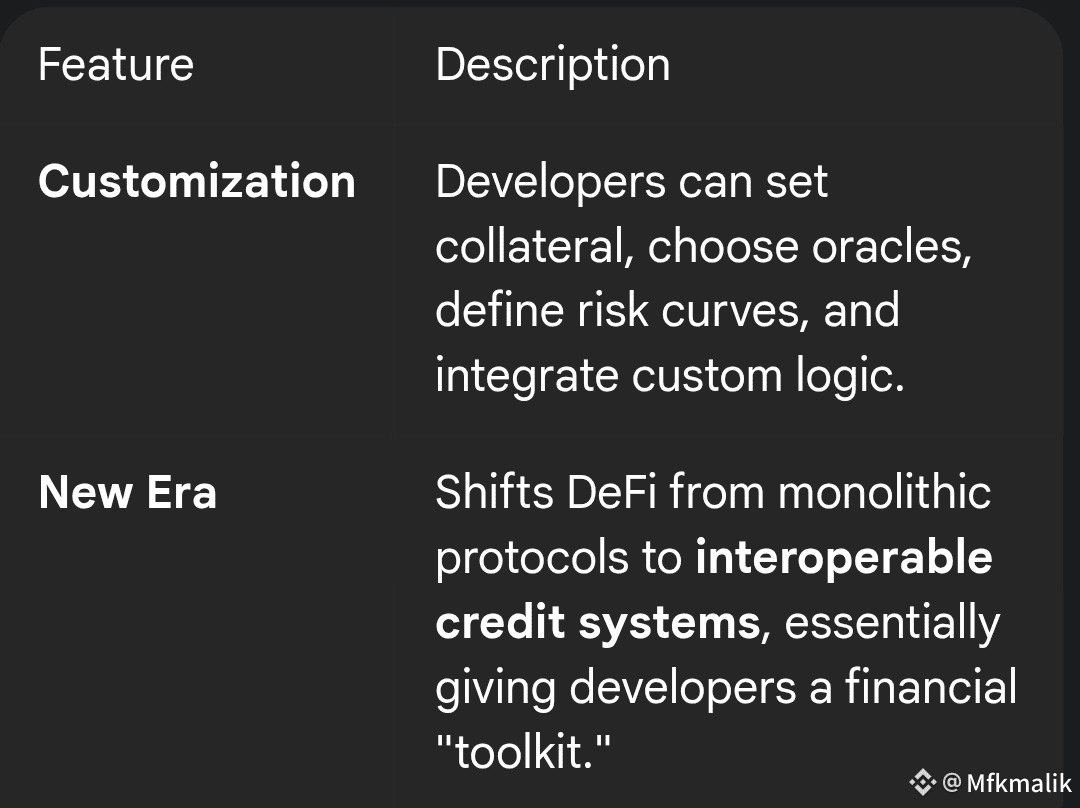Select the Customization row label
Image resolution: width=1080 pixels, height=808 pixels.
point(196,182)
